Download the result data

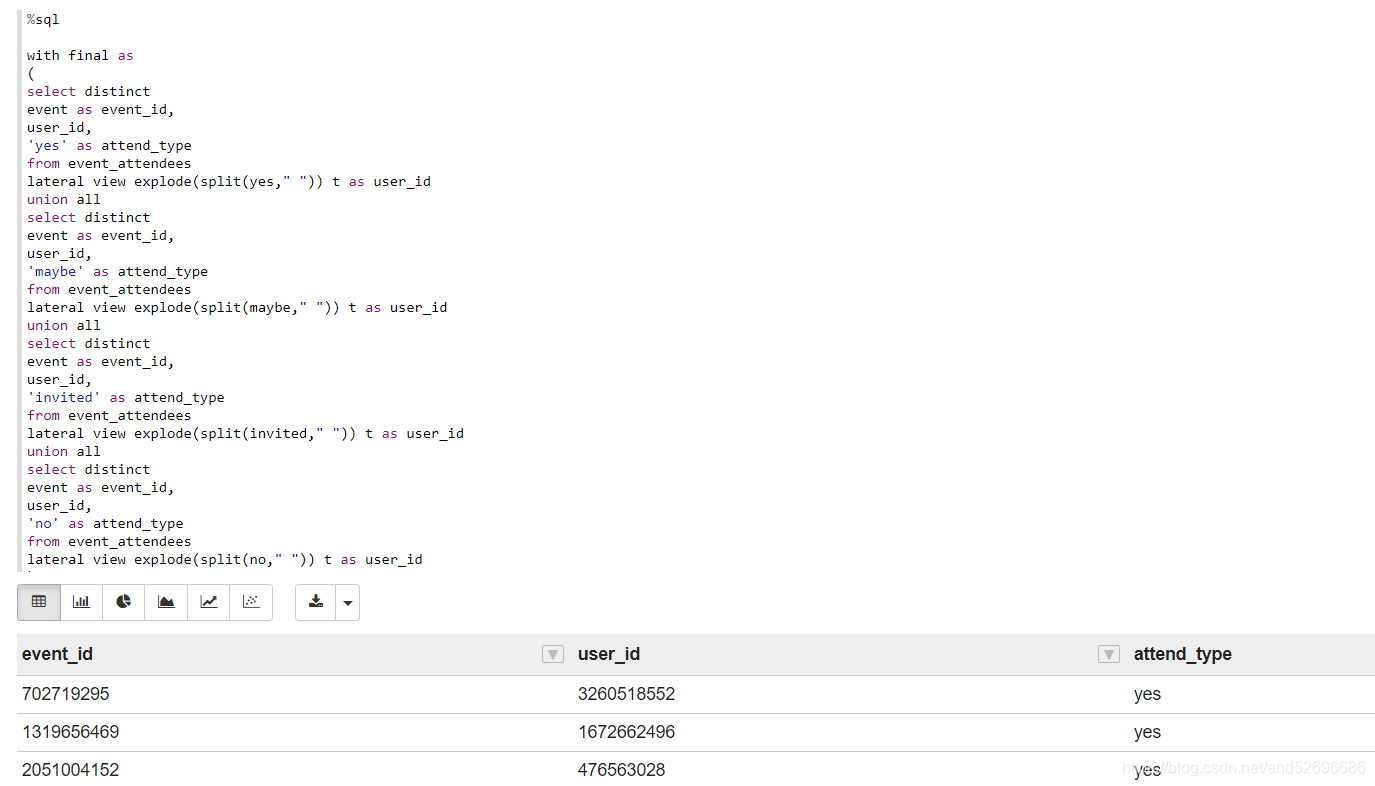click(x=316, y=602)
